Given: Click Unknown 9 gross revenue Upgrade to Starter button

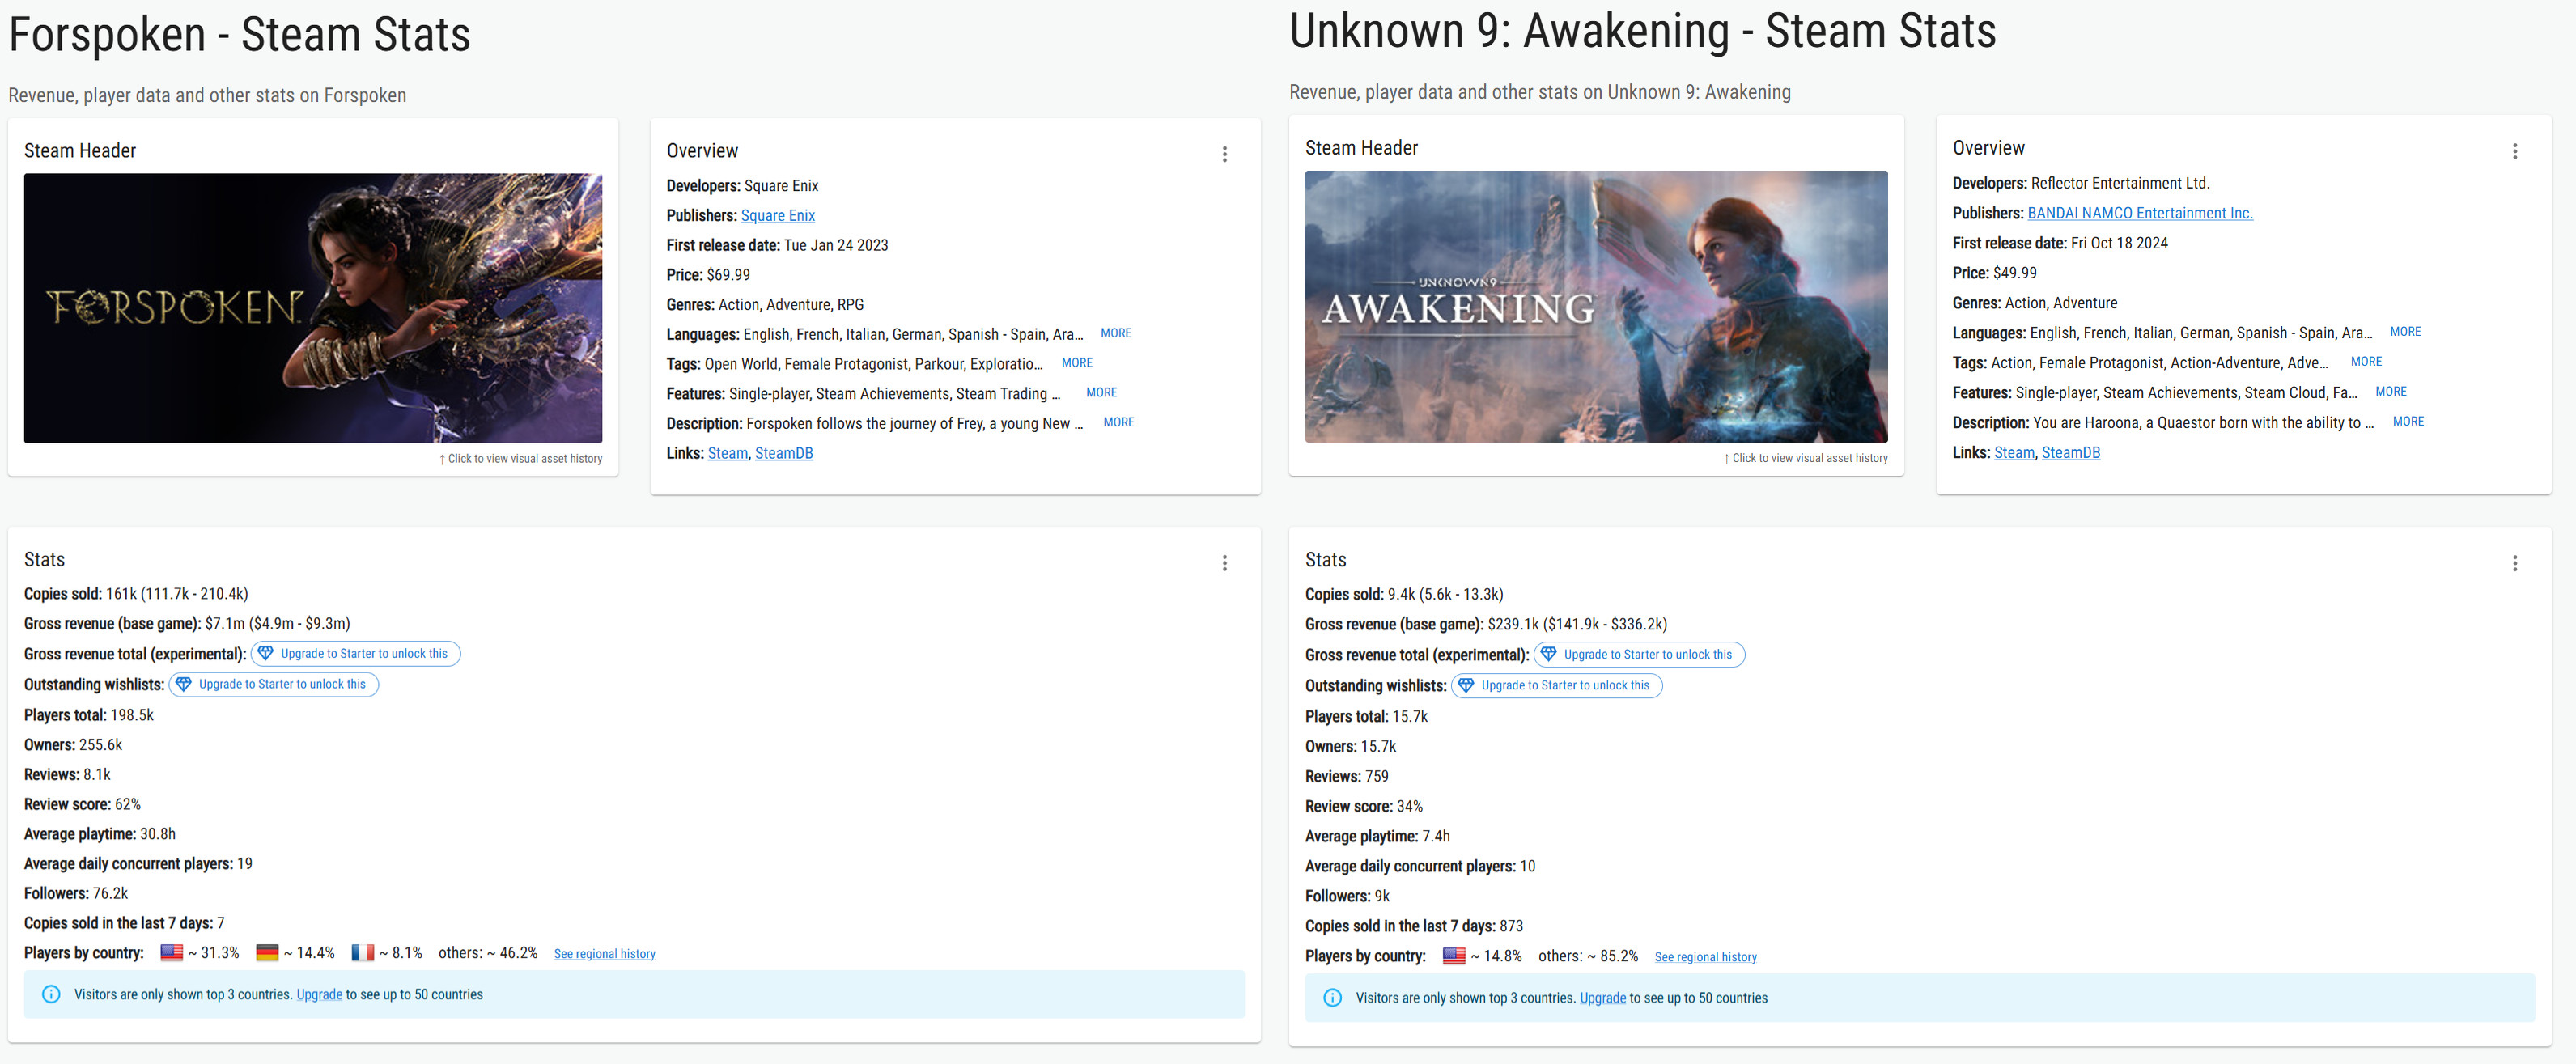Looking at the screenshot, I should tap(1638, 655).
